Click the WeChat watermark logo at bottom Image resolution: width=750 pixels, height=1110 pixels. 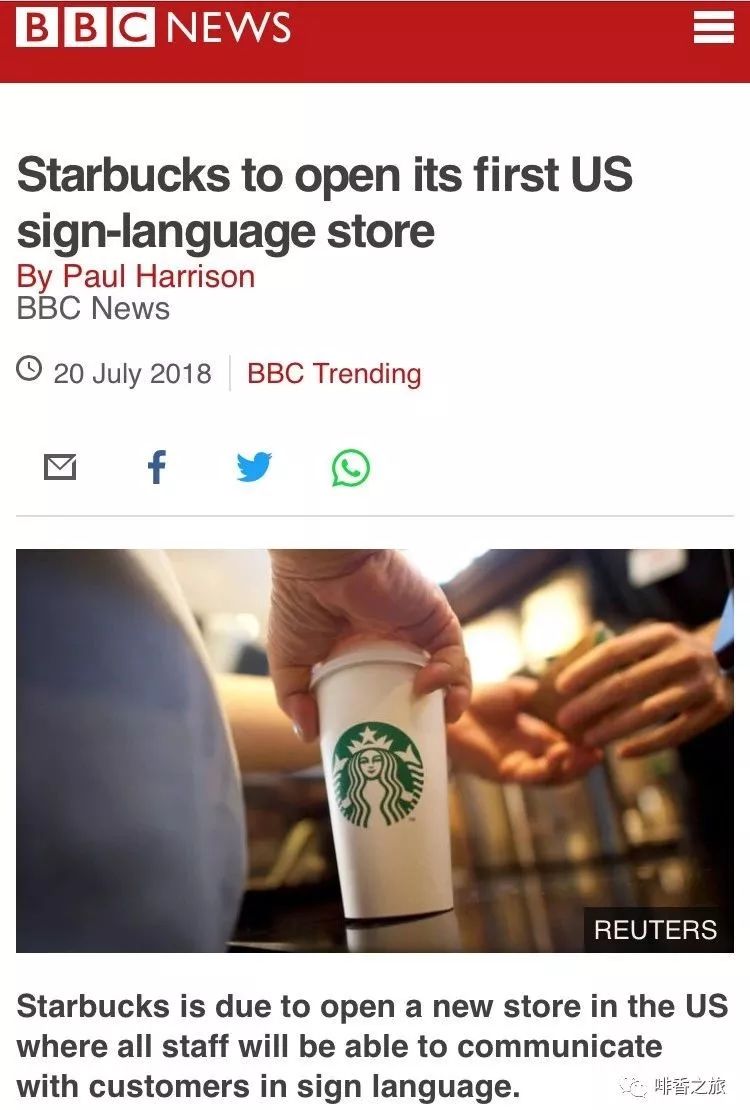pyautogui.click(x=632, y=1087)
